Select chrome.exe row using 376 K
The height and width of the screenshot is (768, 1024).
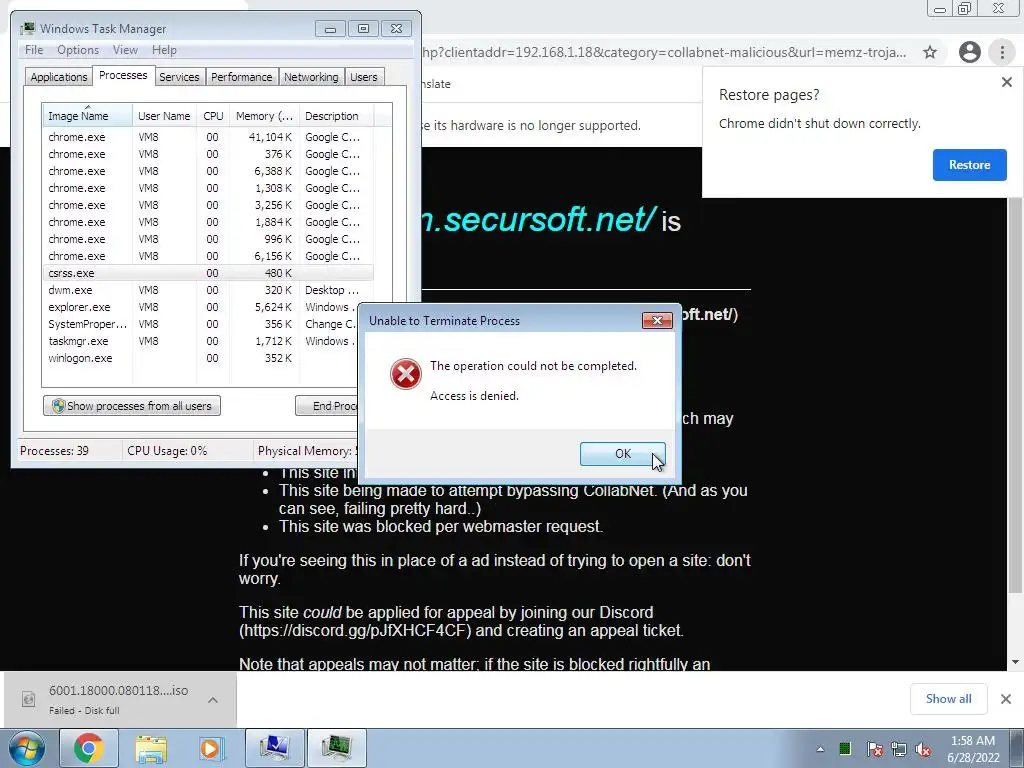point(208,154)
